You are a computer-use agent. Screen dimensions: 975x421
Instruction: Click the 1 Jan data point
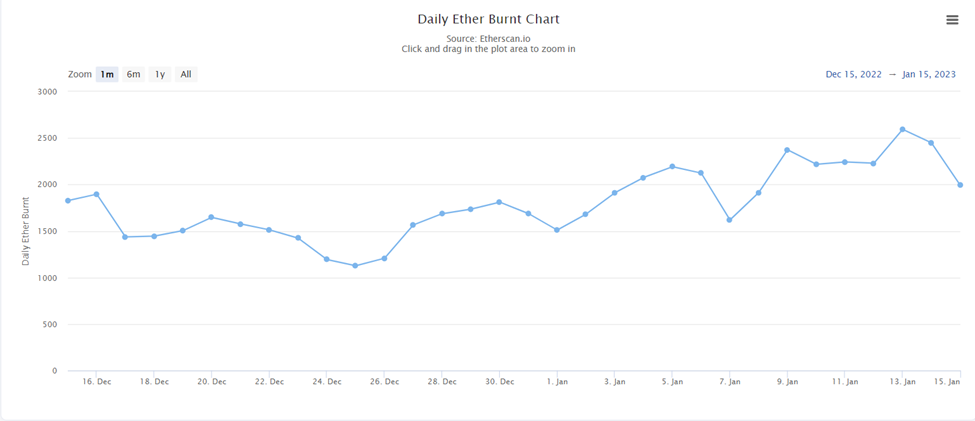[557, 230]
